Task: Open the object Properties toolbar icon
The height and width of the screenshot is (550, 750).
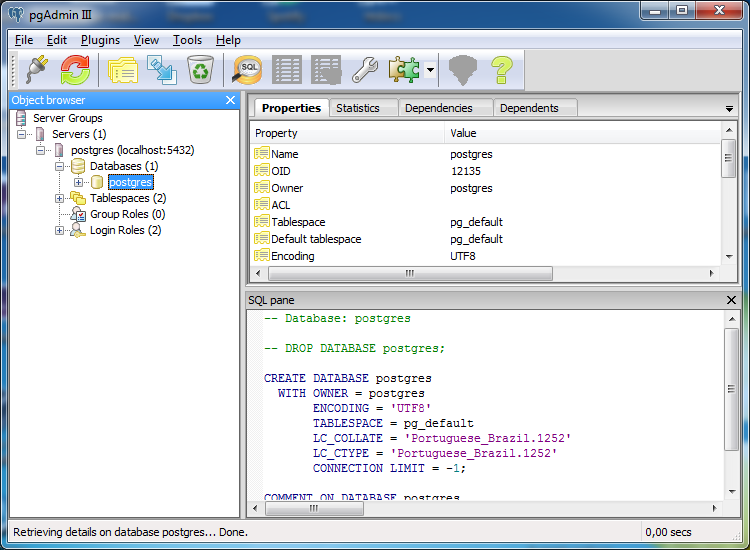Action: point(123,70)
